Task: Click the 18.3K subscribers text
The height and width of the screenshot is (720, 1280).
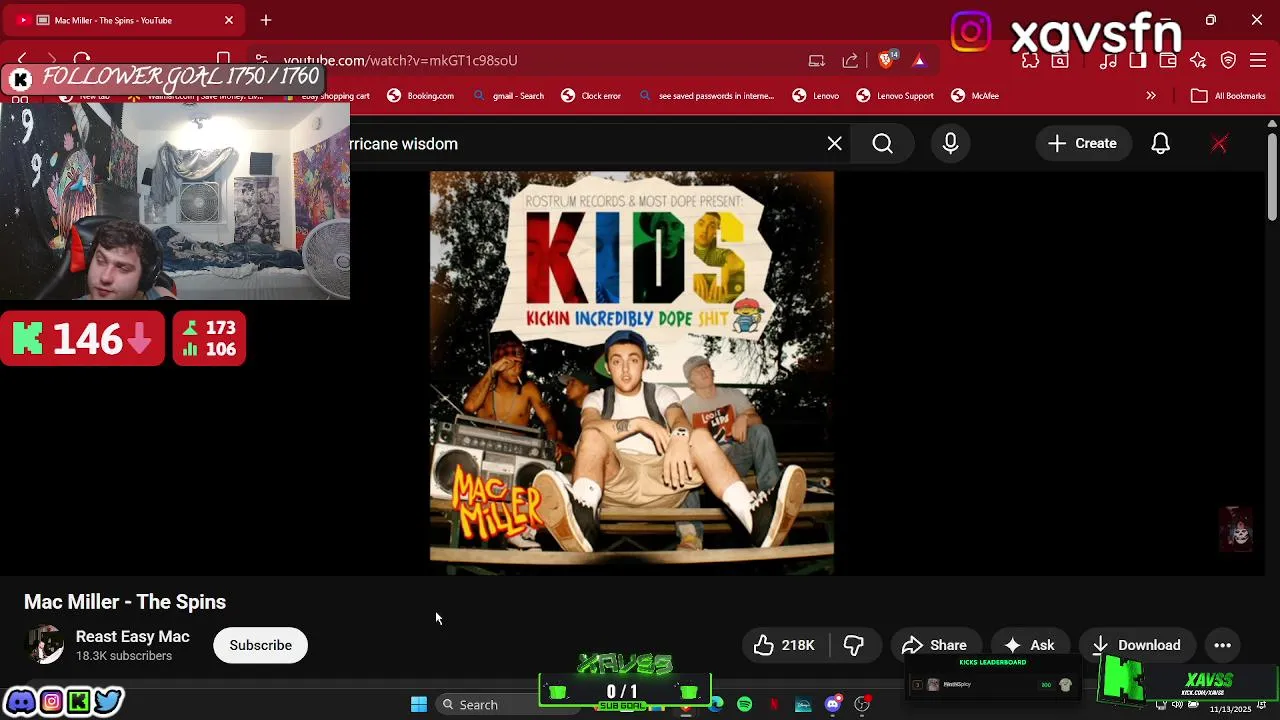Action: click(124, 656)
